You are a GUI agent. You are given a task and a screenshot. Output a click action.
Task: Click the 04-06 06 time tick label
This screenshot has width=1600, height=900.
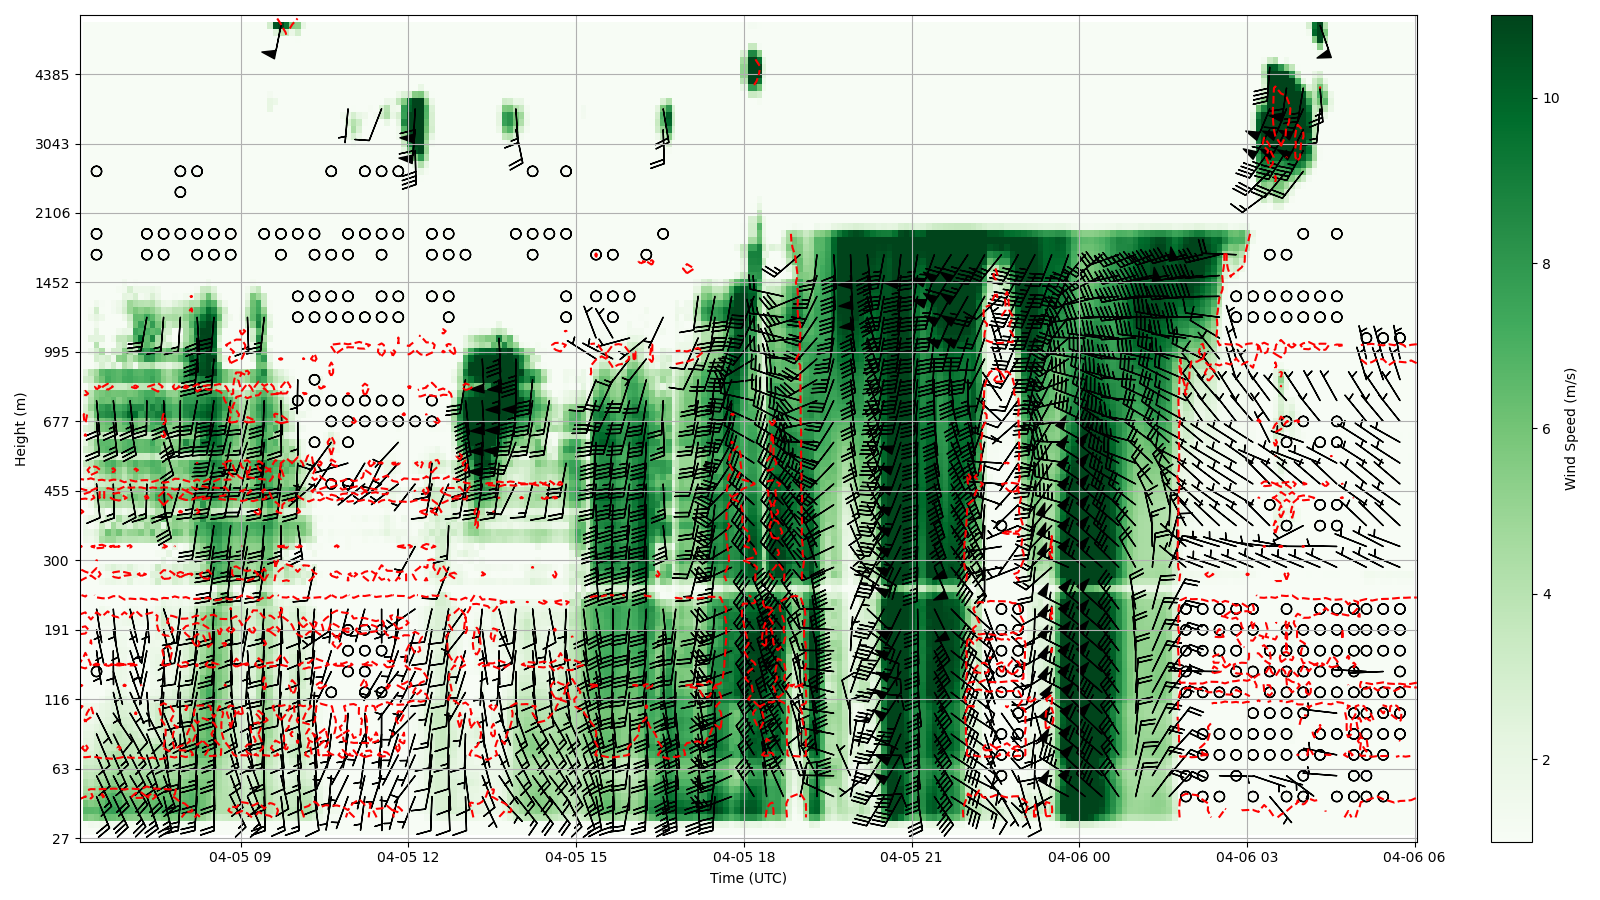1413,857
